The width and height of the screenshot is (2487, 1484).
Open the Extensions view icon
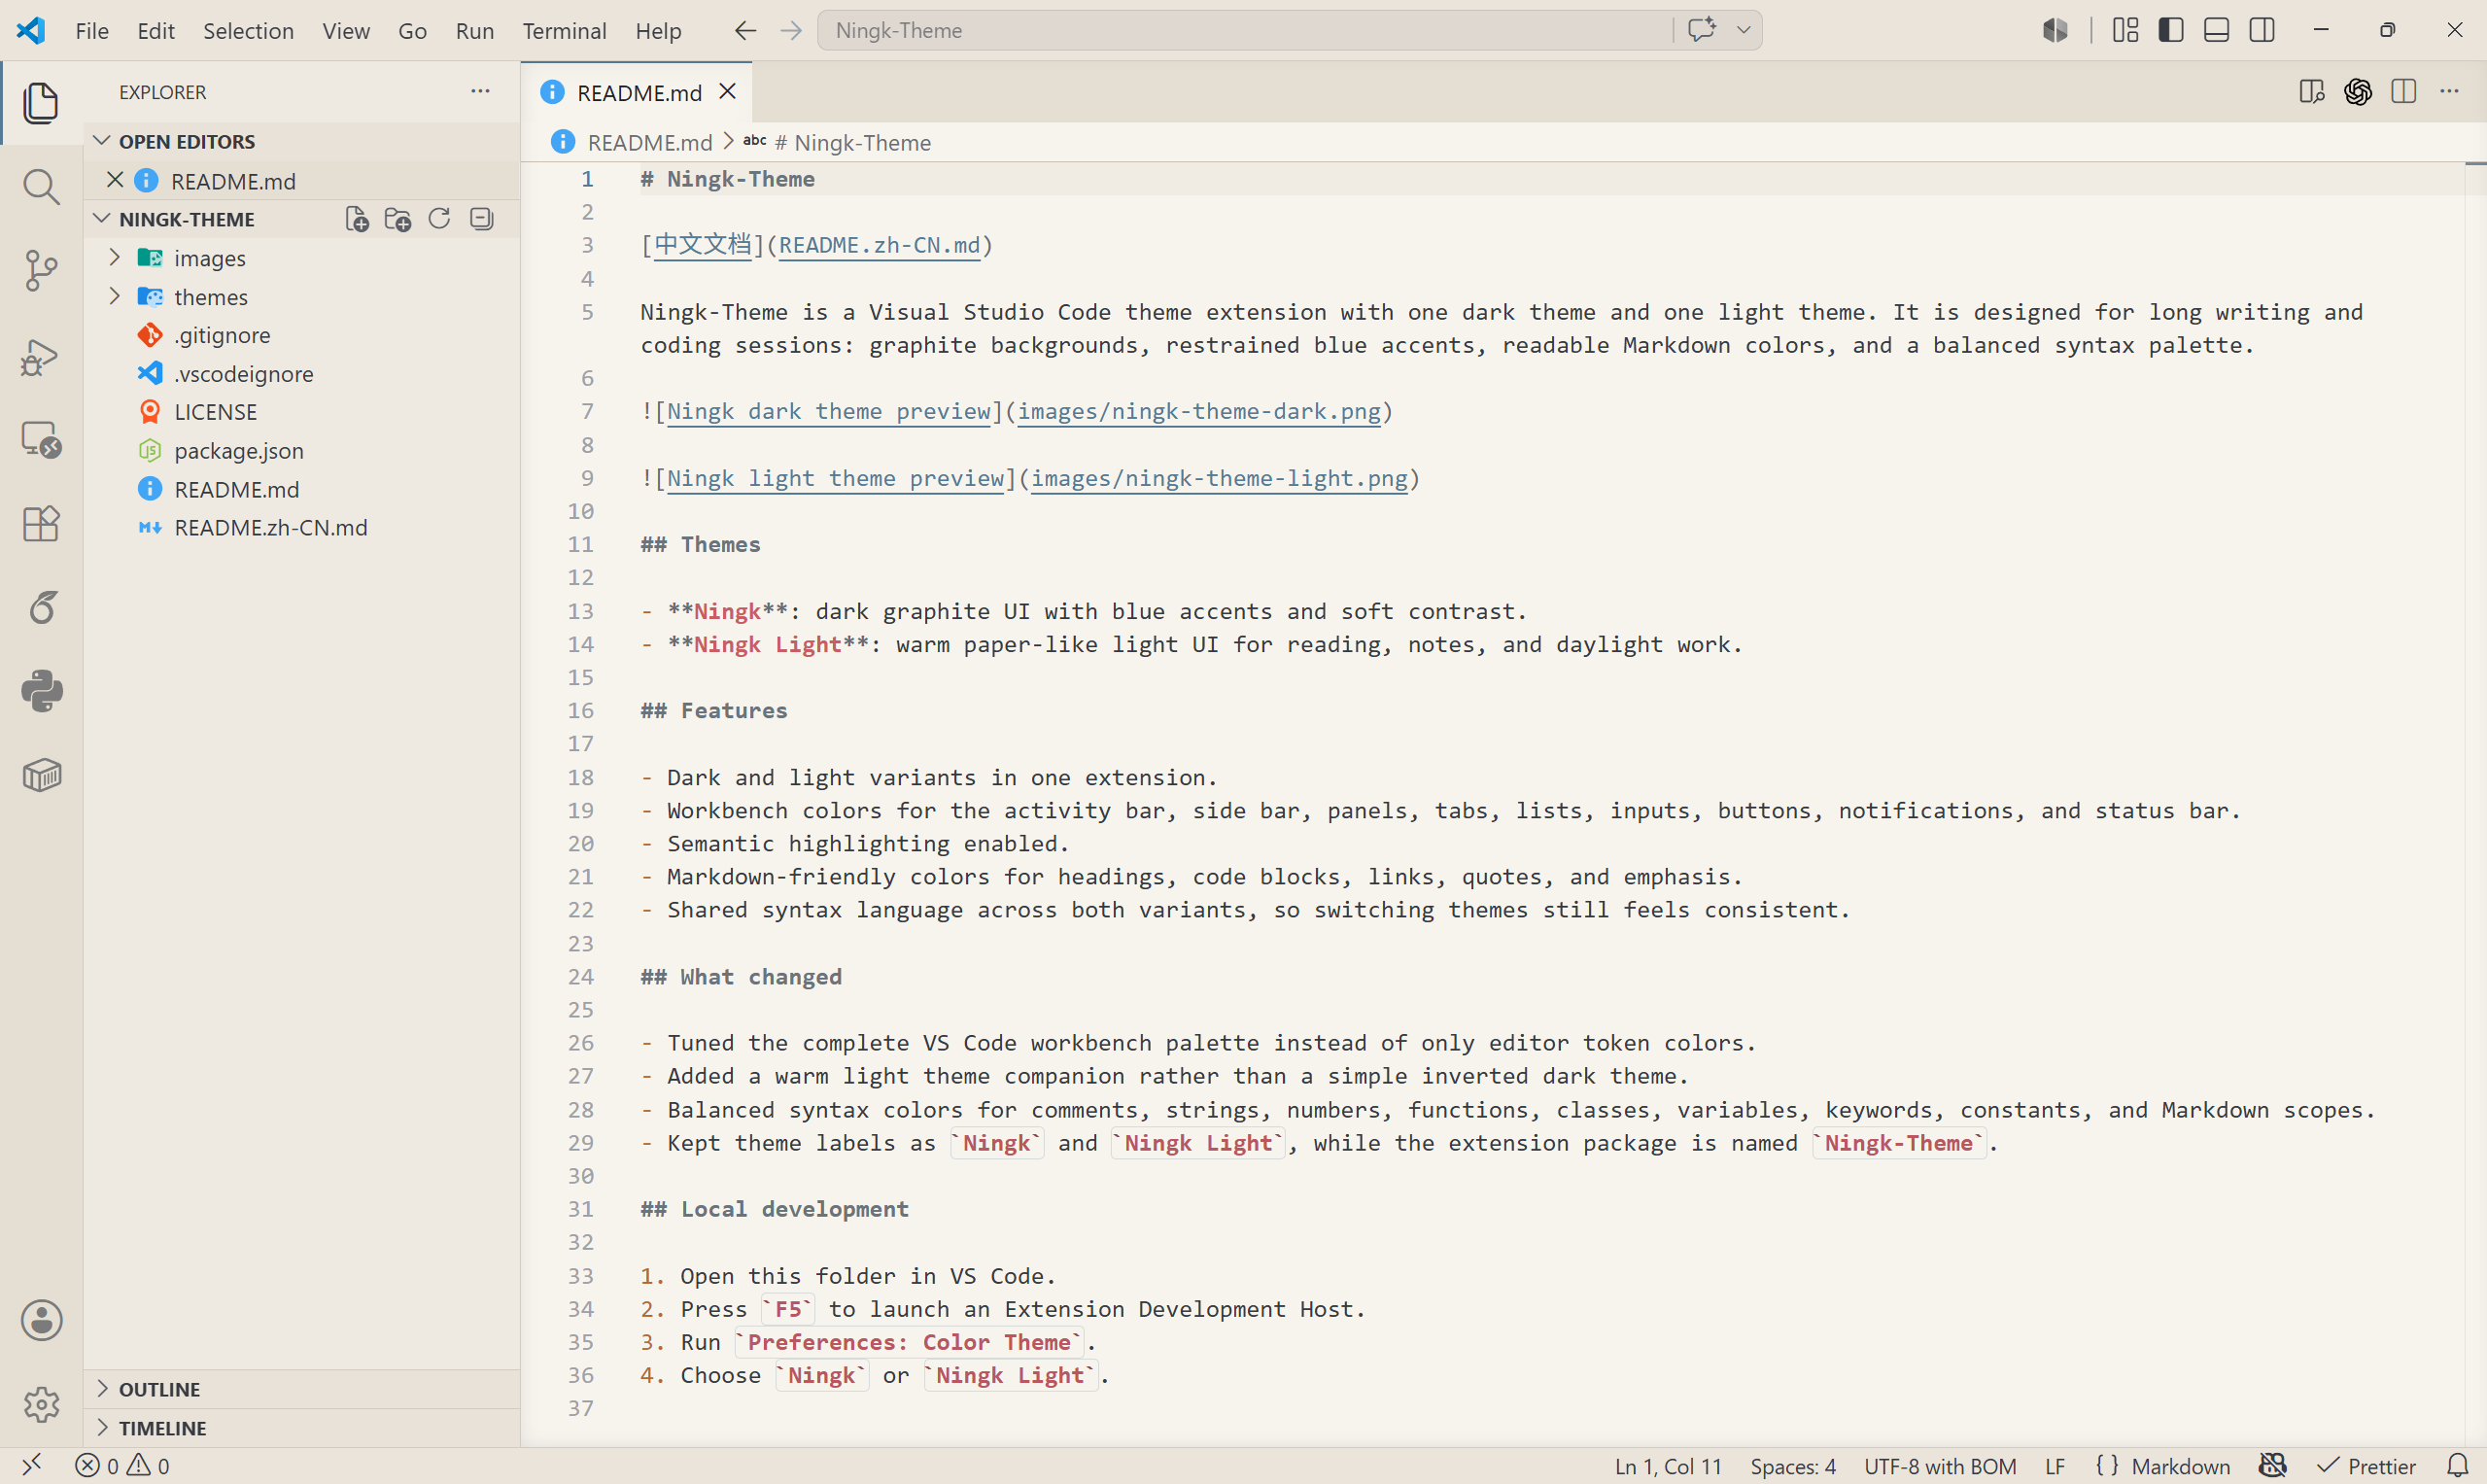pos(41,523)
